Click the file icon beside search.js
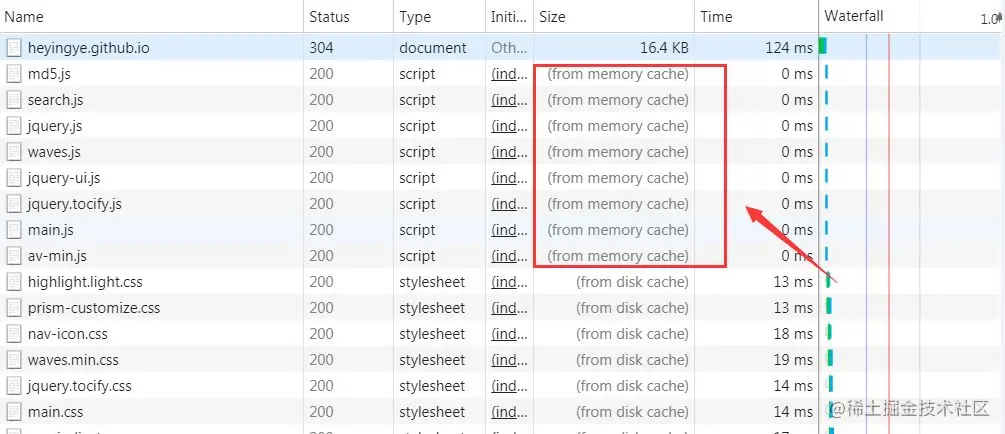This screenshot has height=434, width=1005. tap(13, 100)
